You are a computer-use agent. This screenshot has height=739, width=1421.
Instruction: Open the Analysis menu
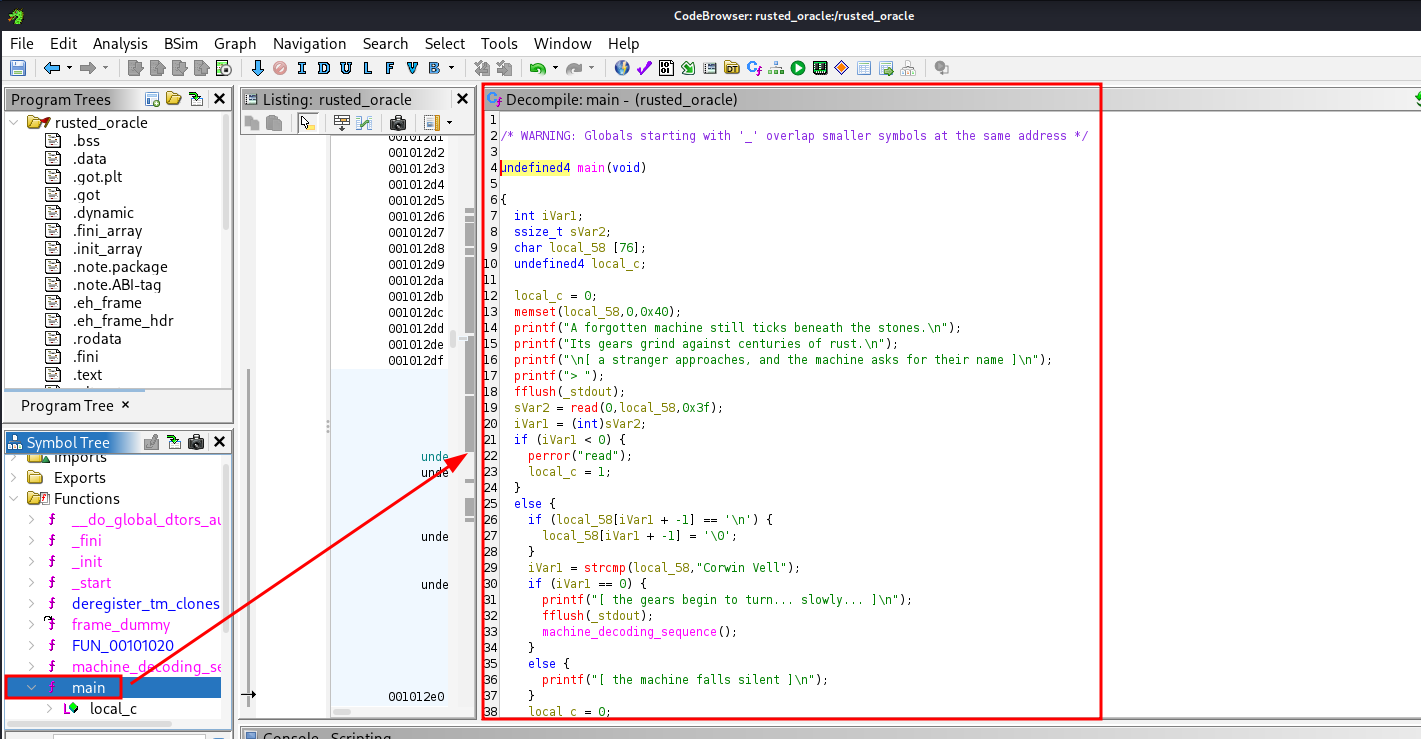120,44
